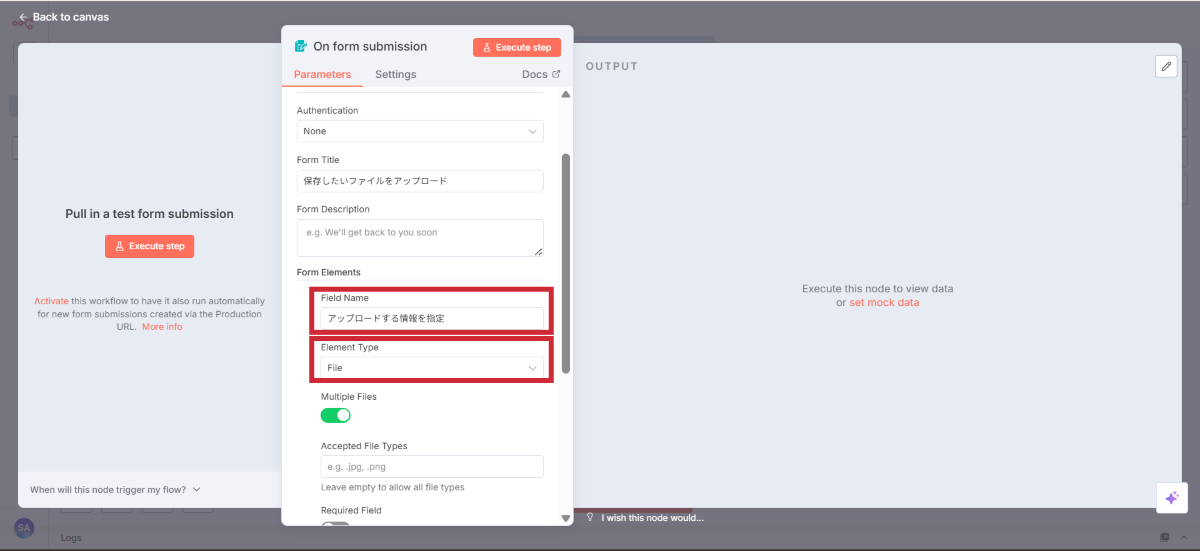Click the scroll down arrow in parameters
This screenshot has width=1200, height=551.
pos(565,518)
